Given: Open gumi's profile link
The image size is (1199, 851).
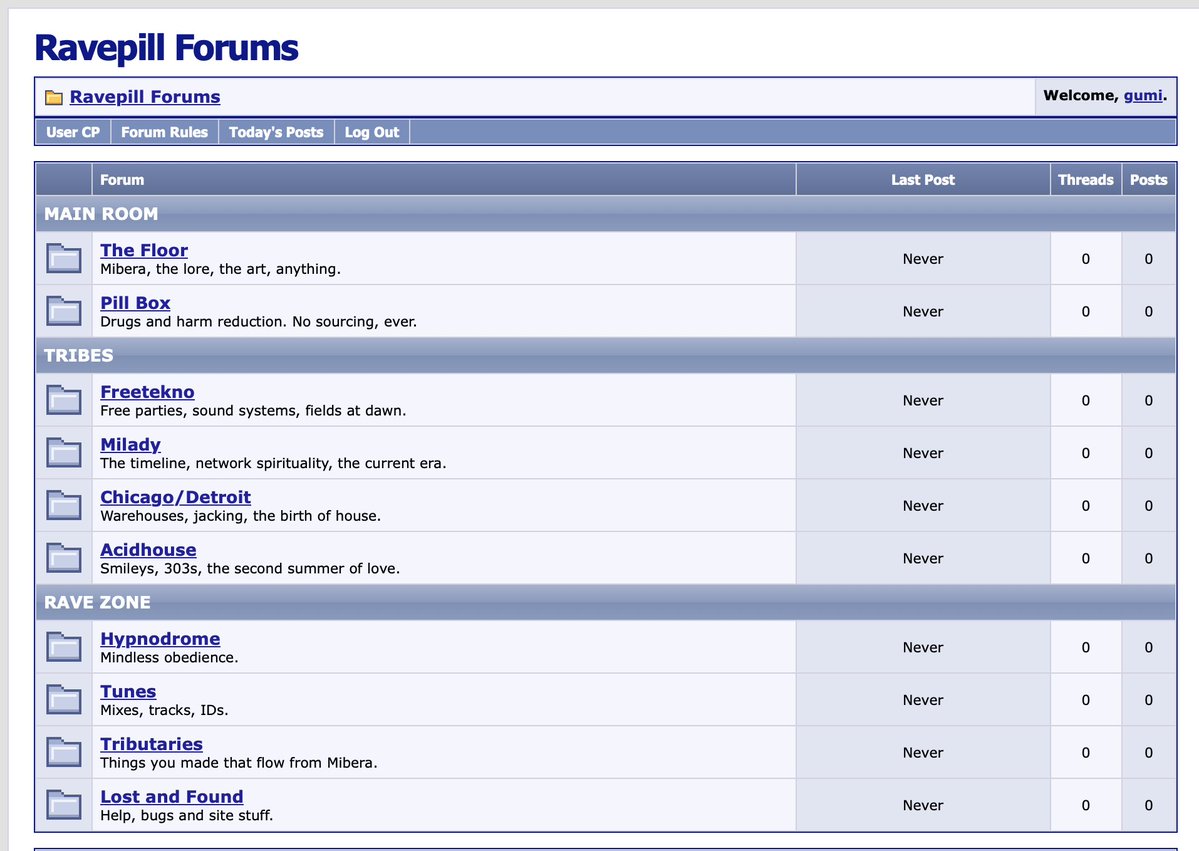Looking at the screenshot, I should coord(1142,96).
